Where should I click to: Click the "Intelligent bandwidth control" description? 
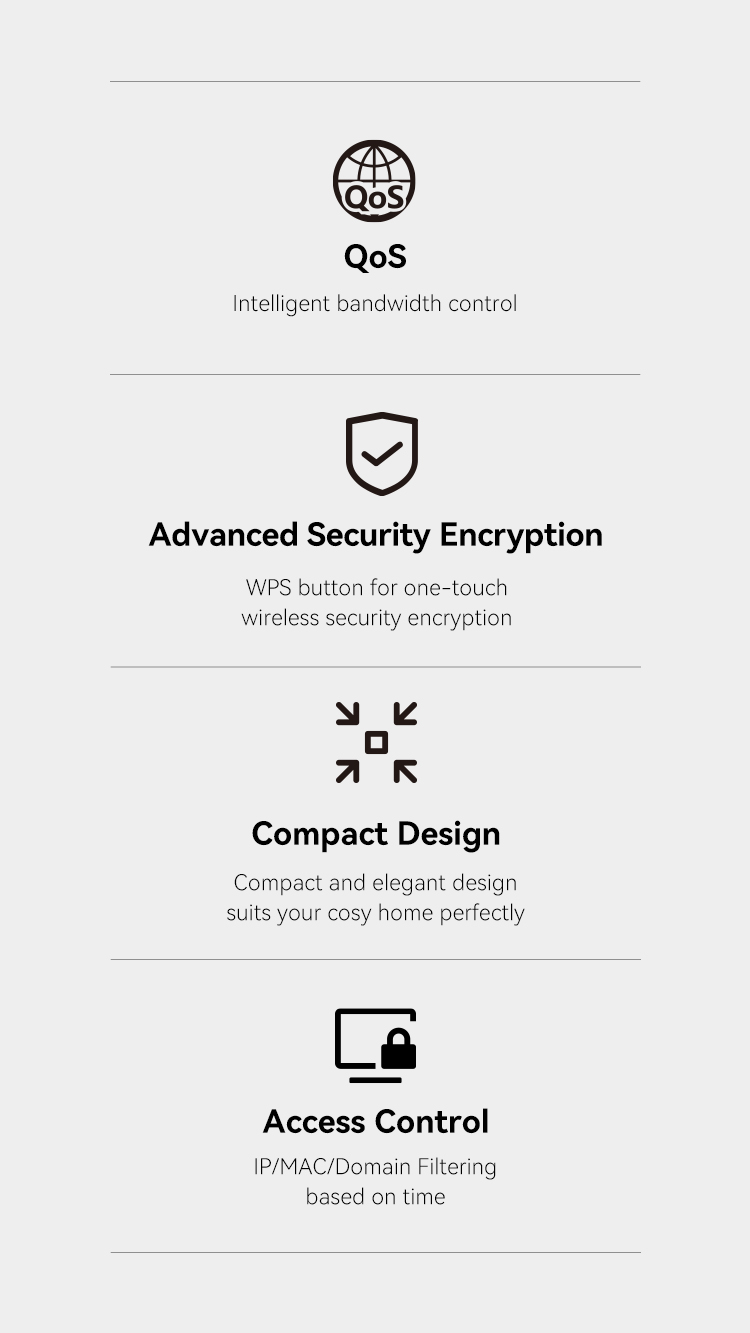pyautogui.click(x=375, y=303)
